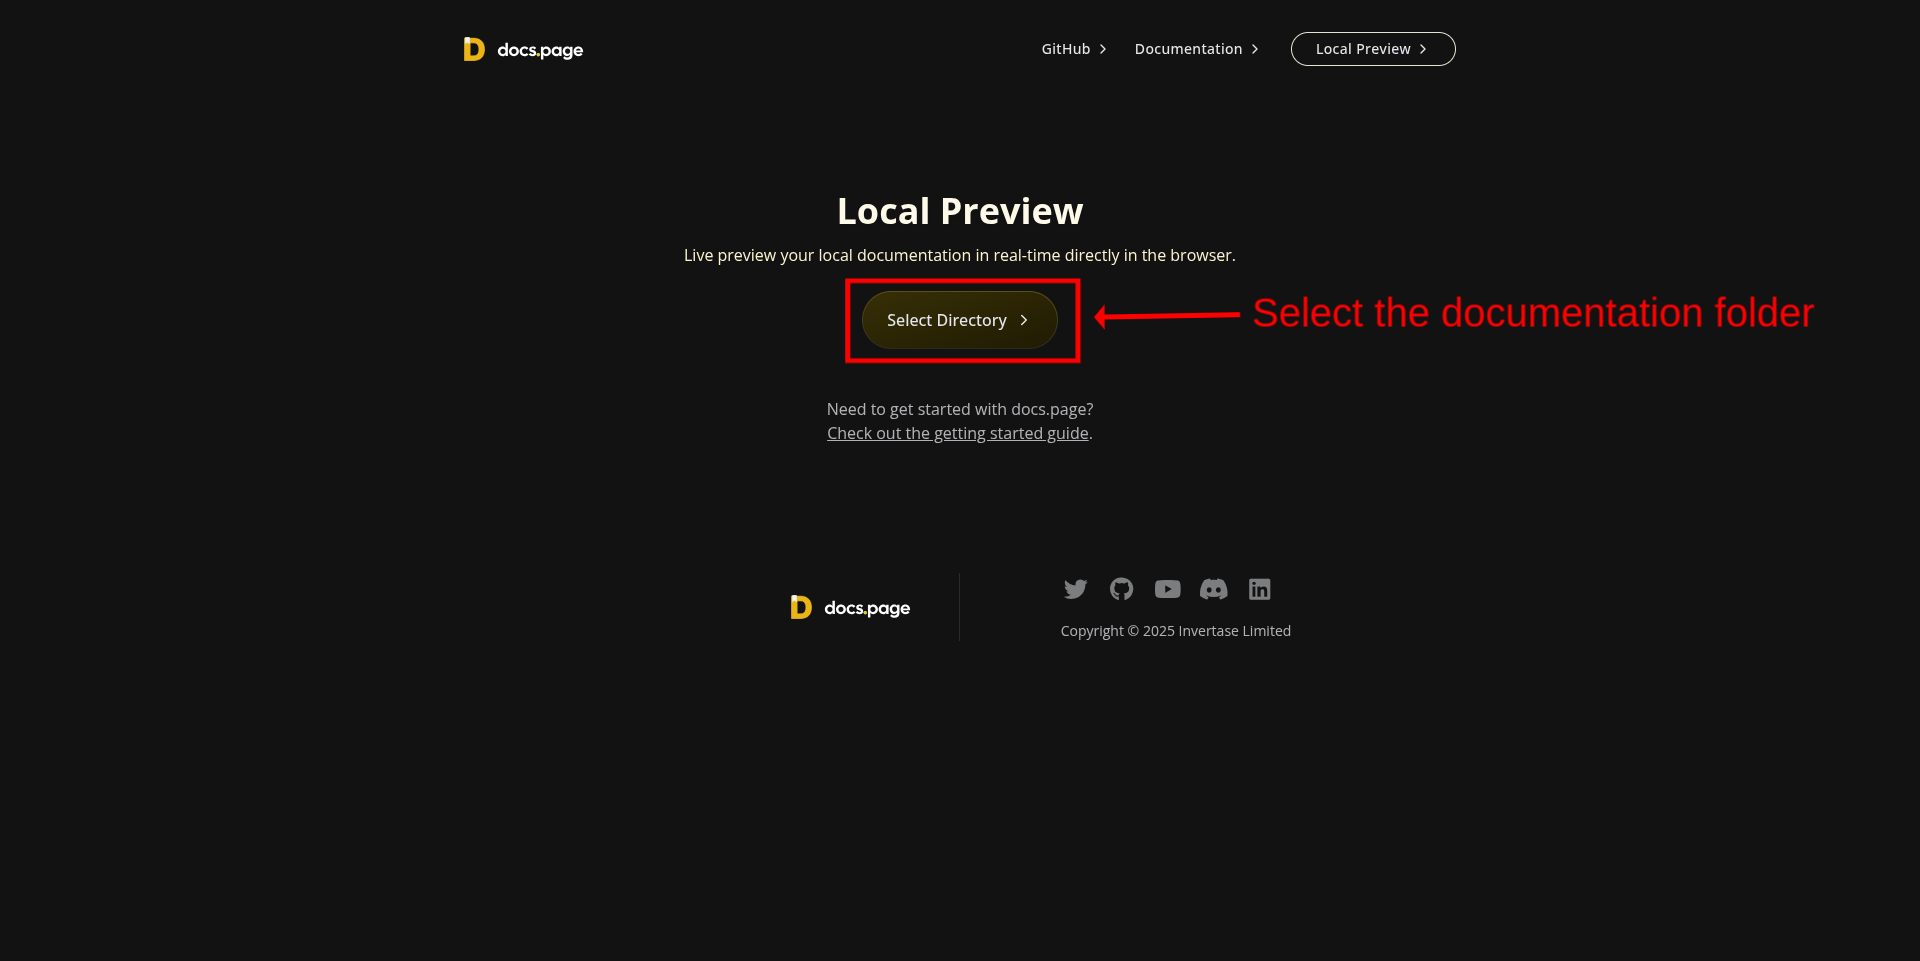Screen dimensions: 1920x961
Task: Open the getting started guide link
Action: 958,433
